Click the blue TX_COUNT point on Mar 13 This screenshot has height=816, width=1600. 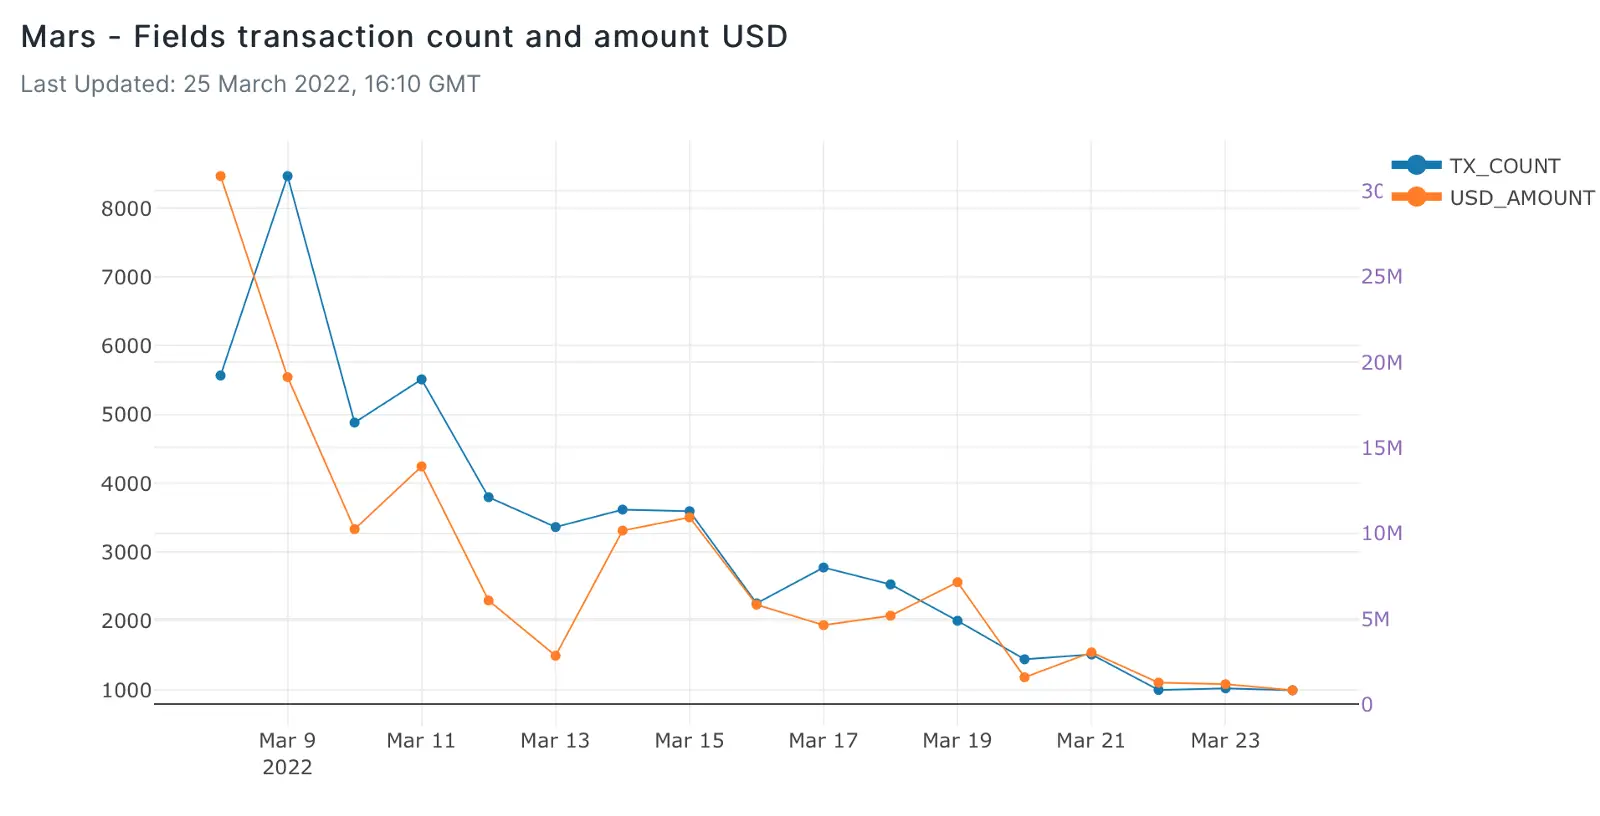556,527
